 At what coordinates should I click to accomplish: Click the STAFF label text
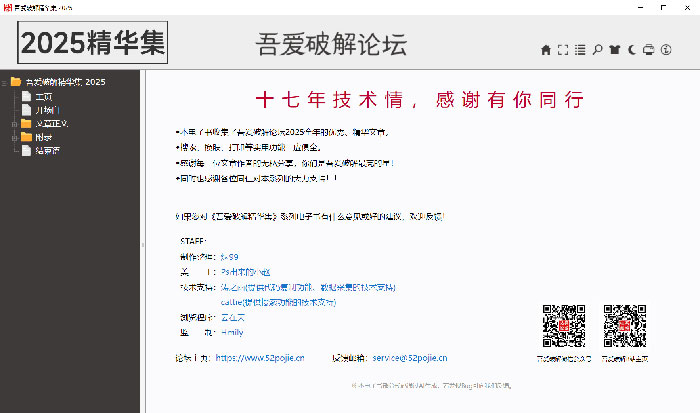(193, 241)
